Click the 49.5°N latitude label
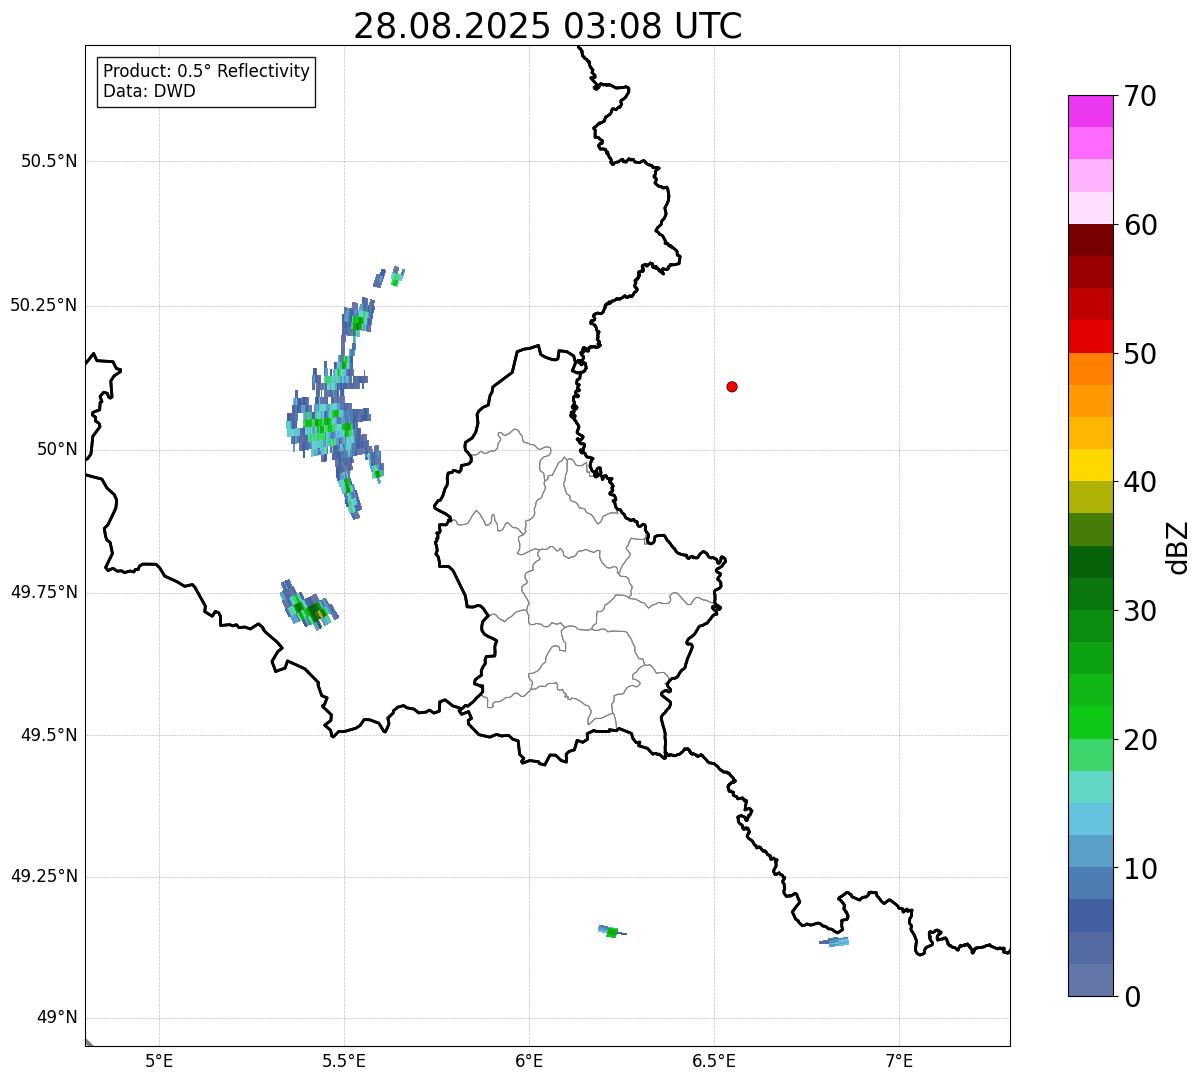The image size is (1202, 1081). click(49, 735)
